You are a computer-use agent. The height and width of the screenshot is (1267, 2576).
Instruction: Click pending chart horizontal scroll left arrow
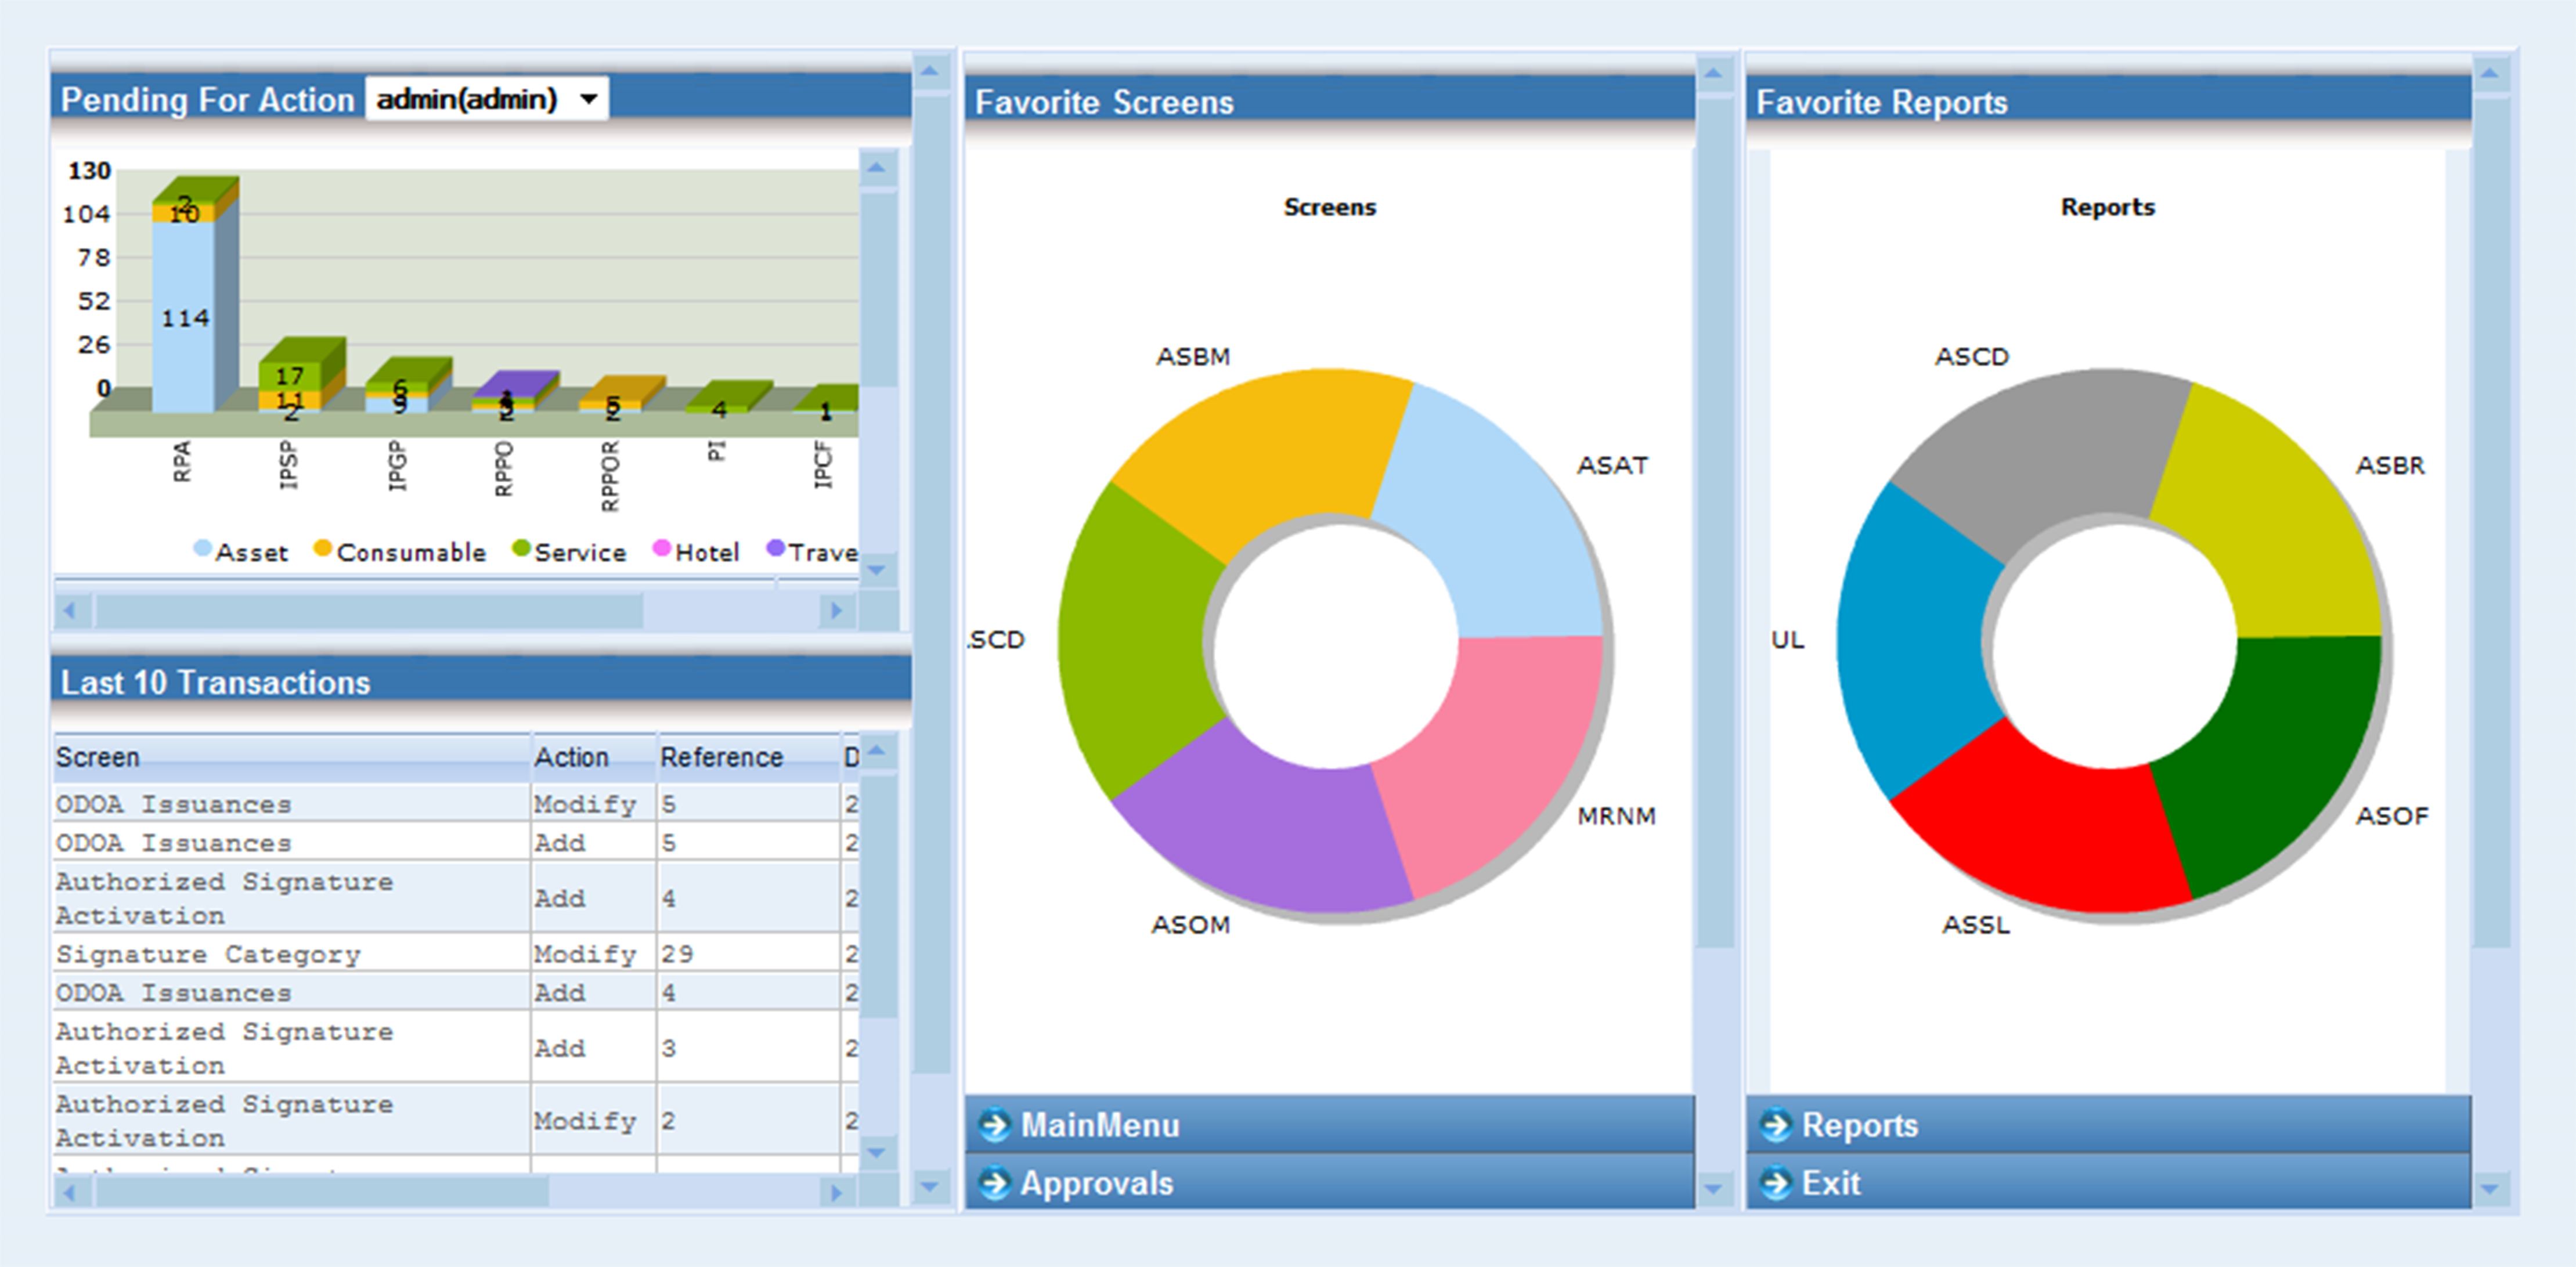(x=70, y=610)
